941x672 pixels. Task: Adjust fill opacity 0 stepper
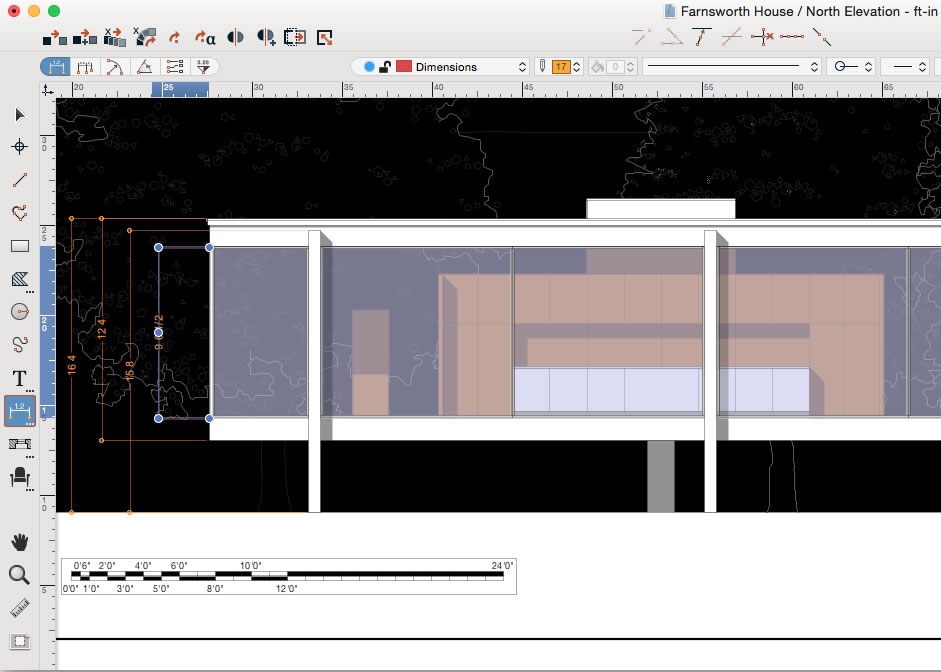click(631, 67)
